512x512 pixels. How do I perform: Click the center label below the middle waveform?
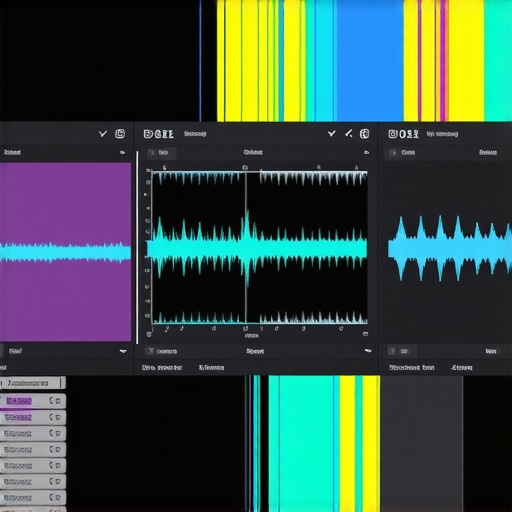255,351
